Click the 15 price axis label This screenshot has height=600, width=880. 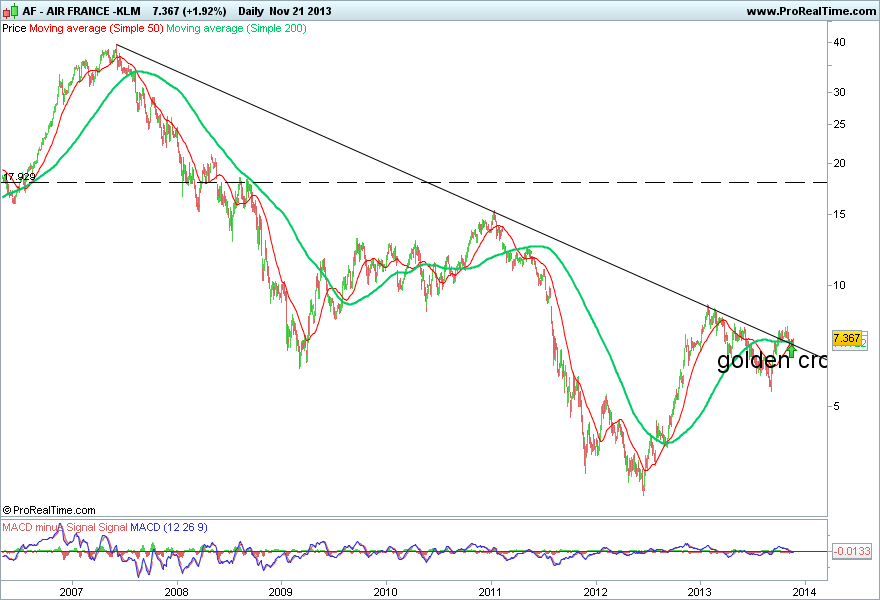(x=840, y=214)
